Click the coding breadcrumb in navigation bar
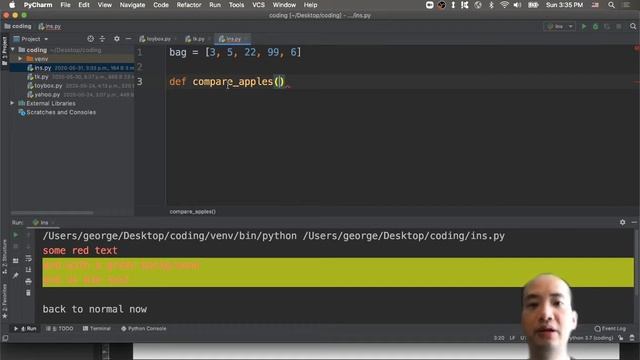This screenshot has width=640, height=360. click(x=18, y=27)
